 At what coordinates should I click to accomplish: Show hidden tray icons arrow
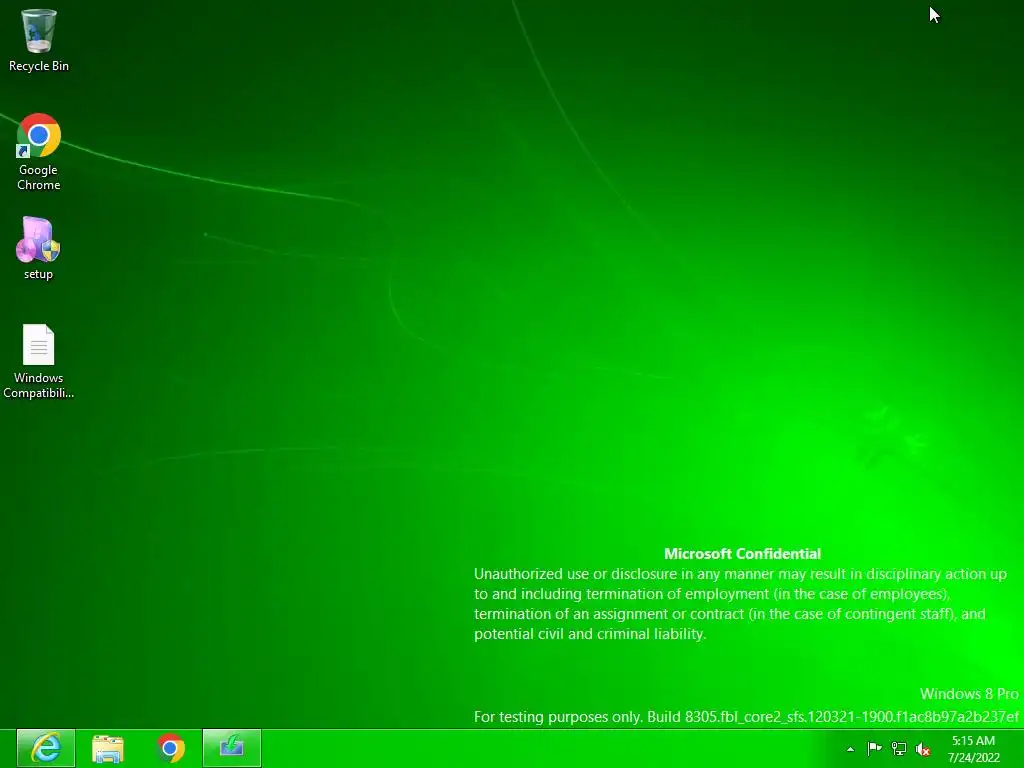(850, 749)
